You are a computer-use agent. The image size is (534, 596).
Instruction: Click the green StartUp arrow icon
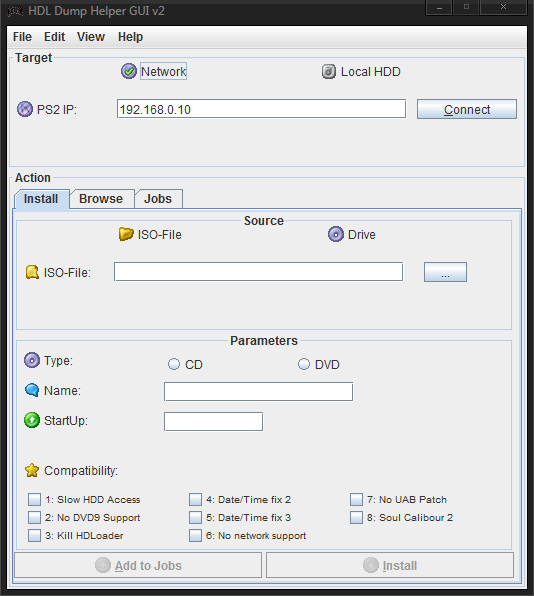tap(32, 420)
